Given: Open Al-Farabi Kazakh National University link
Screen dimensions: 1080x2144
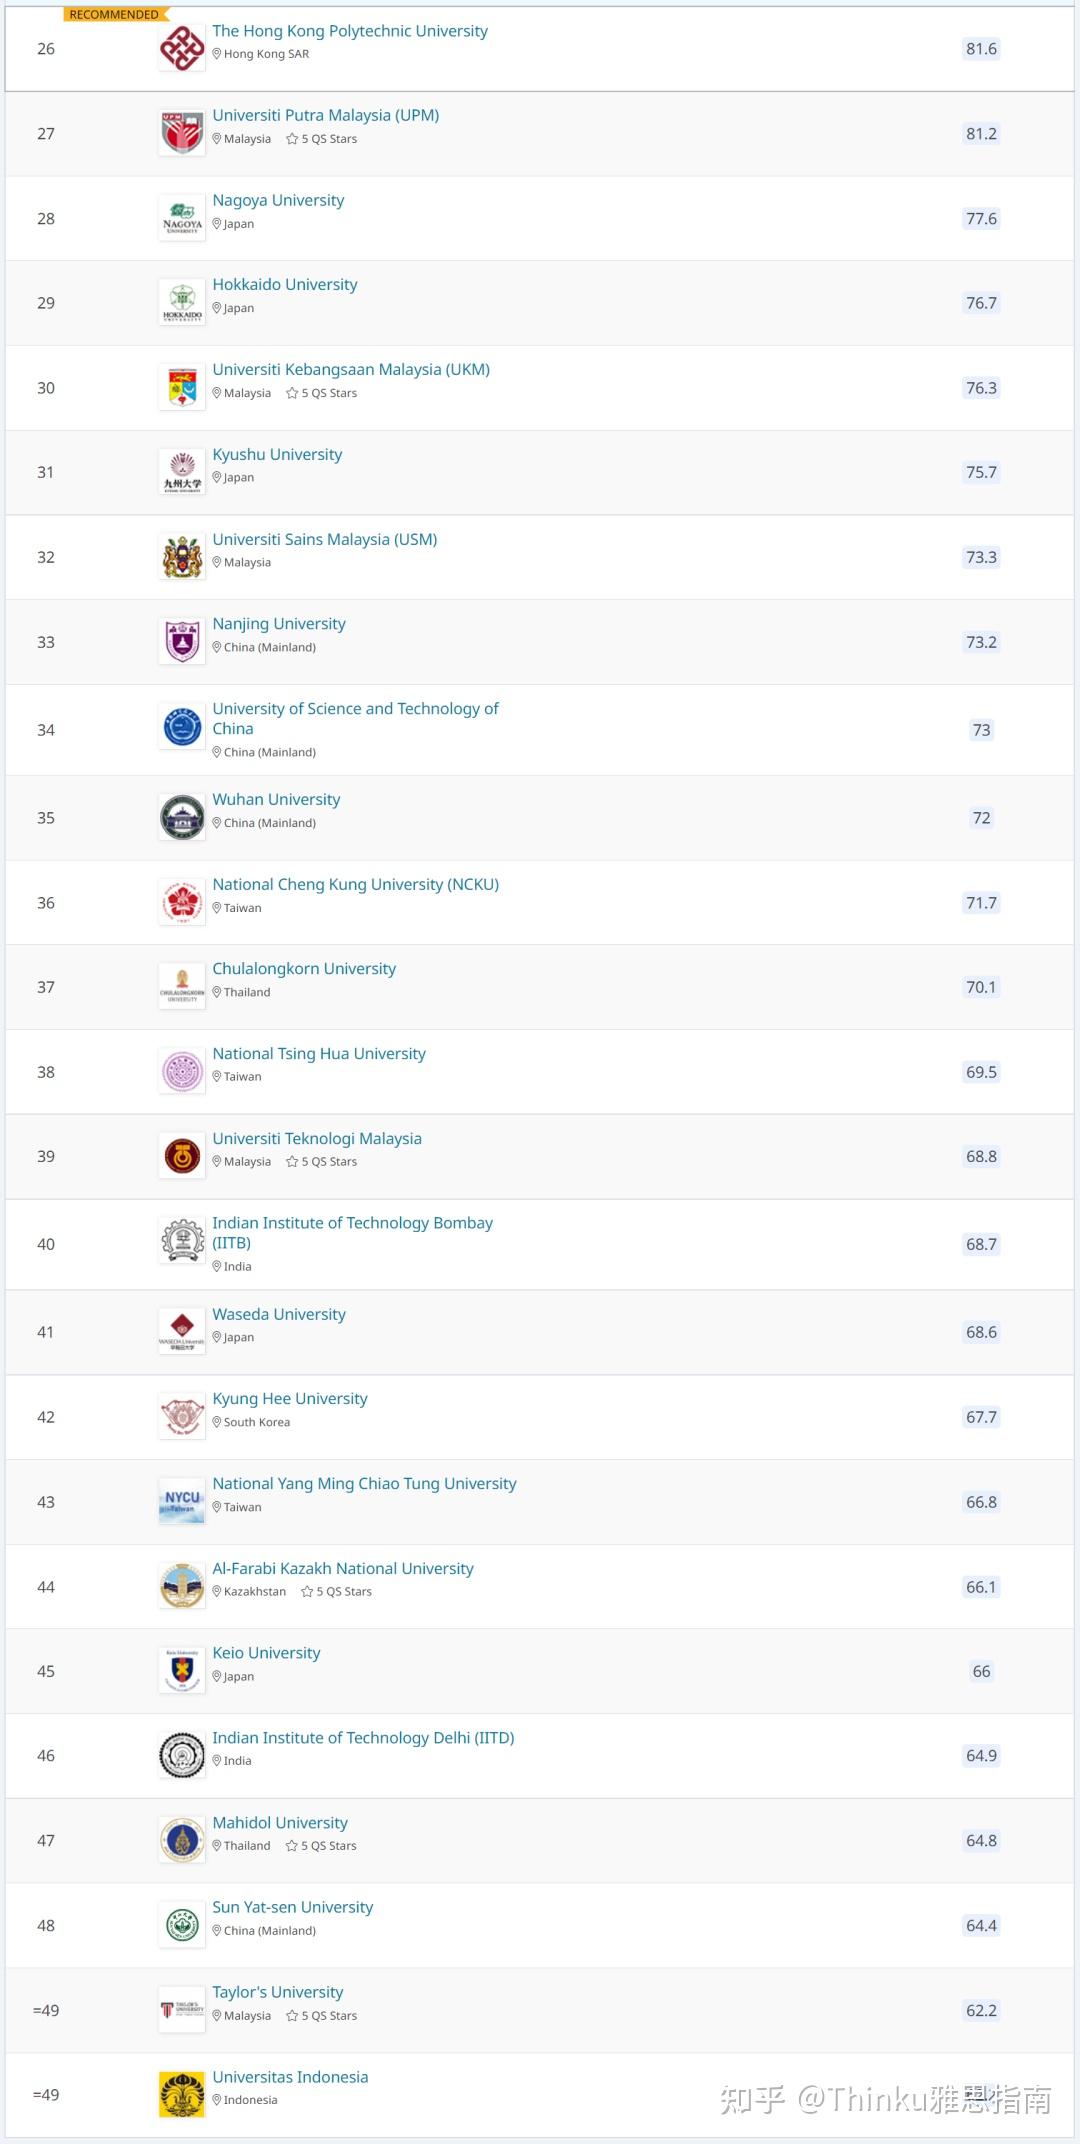Looking at the screenshot, I should click(343, 1569).
